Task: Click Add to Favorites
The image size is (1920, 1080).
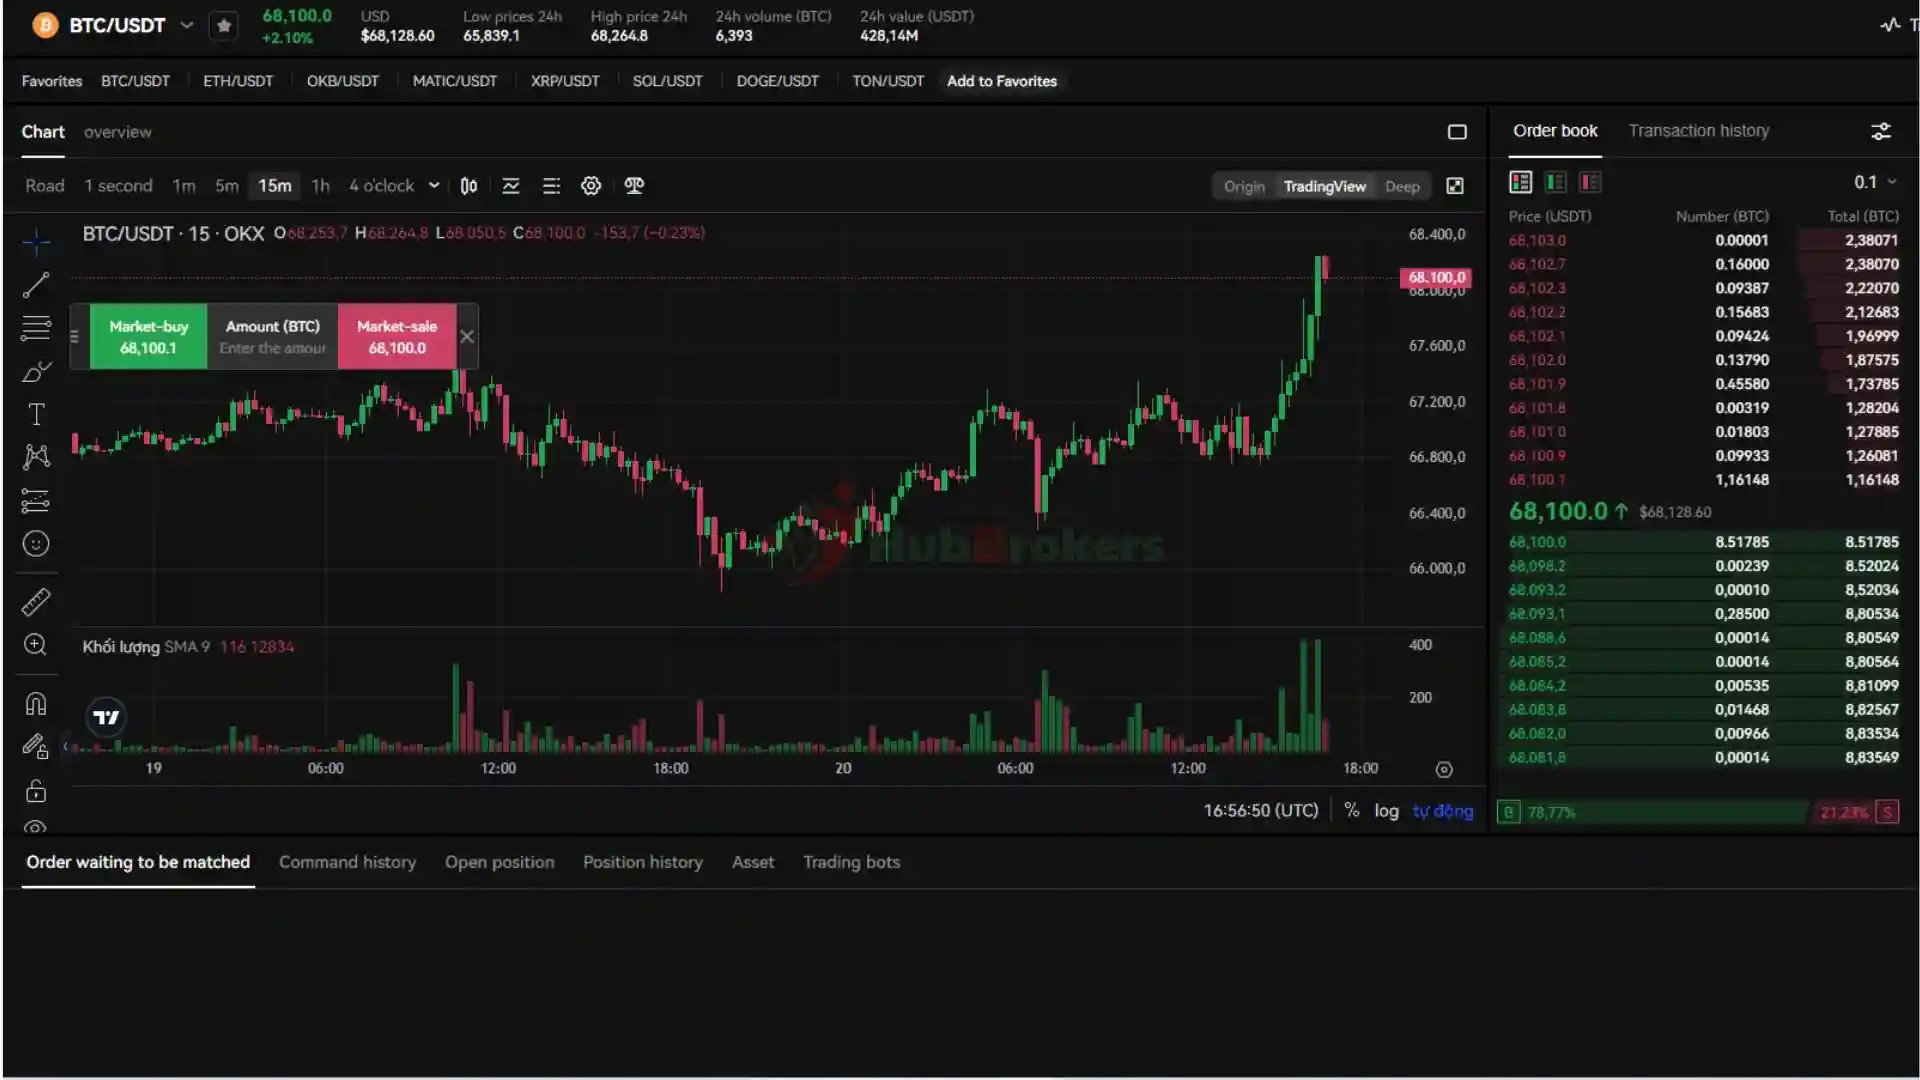Action: click(1001, 81)
